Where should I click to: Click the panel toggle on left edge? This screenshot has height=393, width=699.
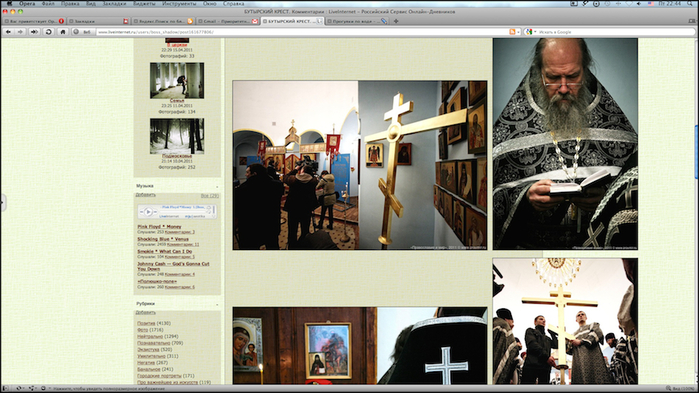[x=2, y=202]
